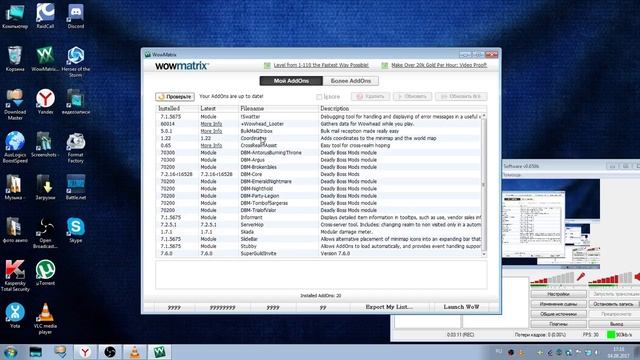Open the uTorrent desktop shortcut
The height and width of the screenshot is (360, 640).
45,272
